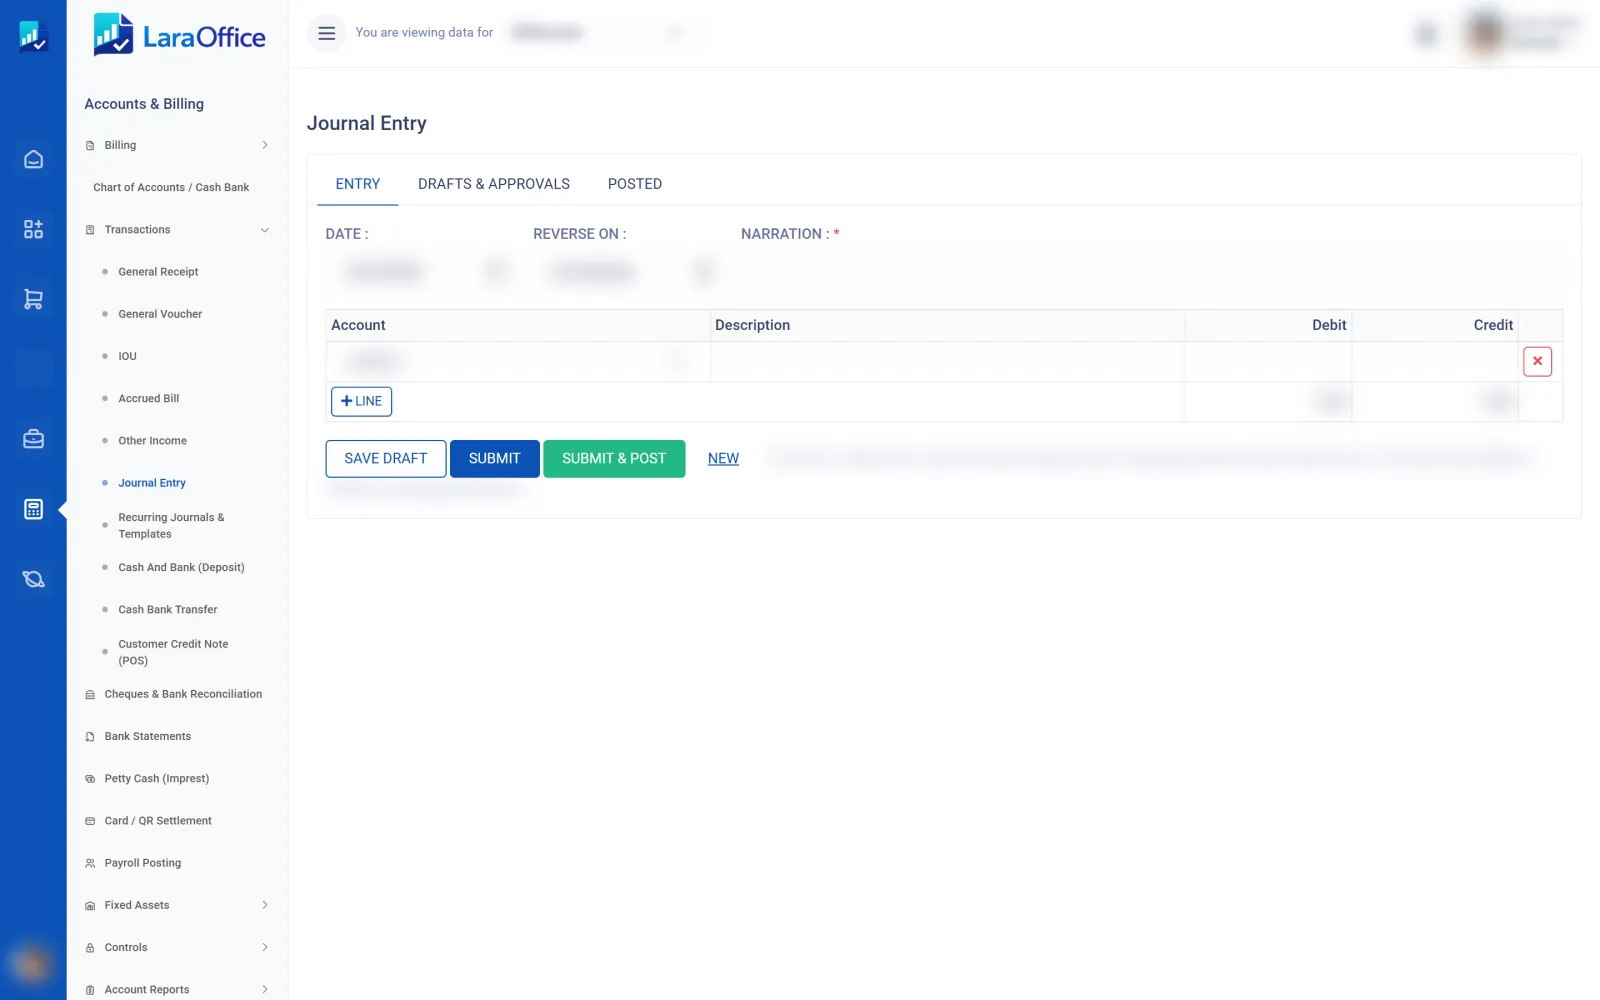Open Recurring Journals & Templates

point(171,526)
